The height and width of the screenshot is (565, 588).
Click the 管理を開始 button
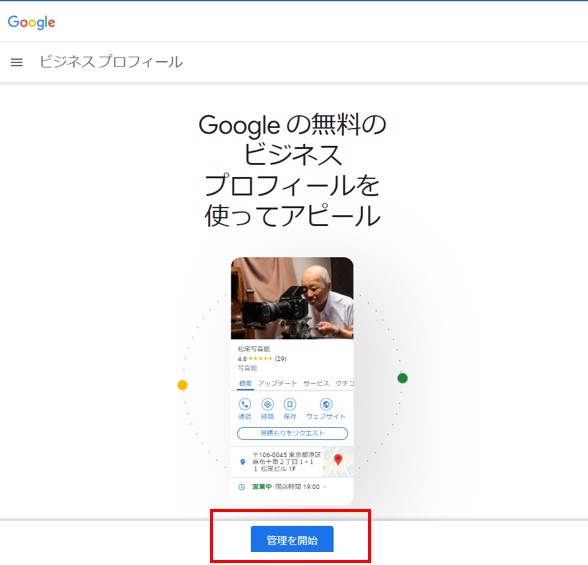(292, 540)
